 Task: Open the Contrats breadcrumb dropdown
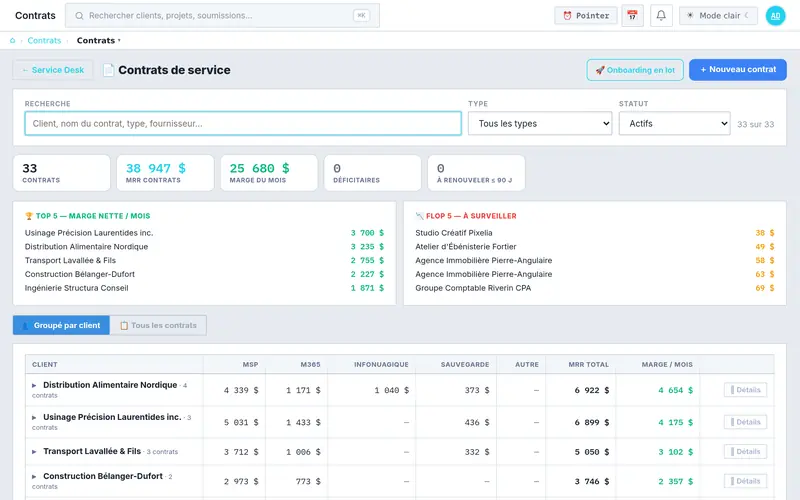(98, 40)
